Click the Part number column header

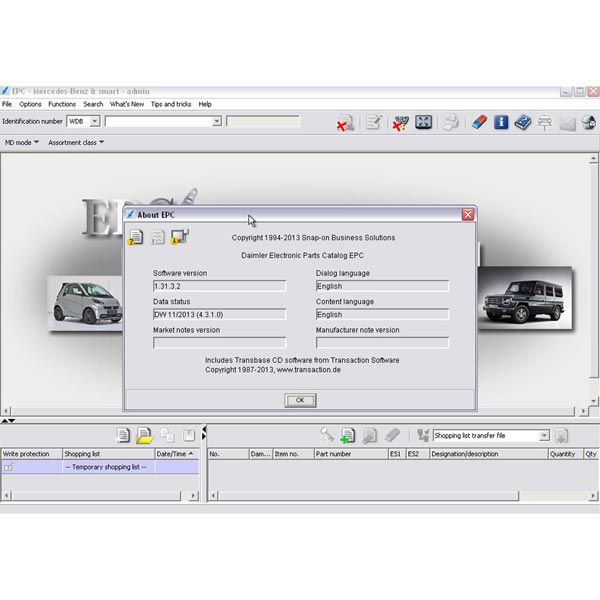[x=351, y=454]
